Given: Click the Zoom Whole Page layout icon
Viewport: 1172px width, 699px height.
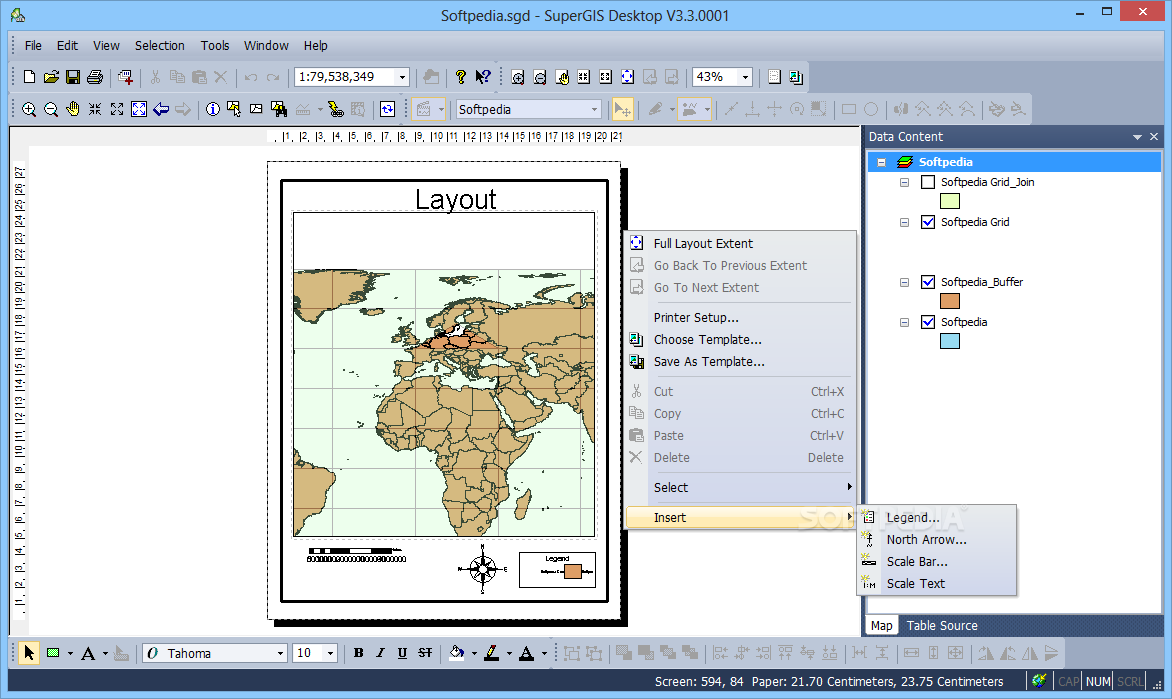Looking at the screenshot, I should click(x=628, y=77).
